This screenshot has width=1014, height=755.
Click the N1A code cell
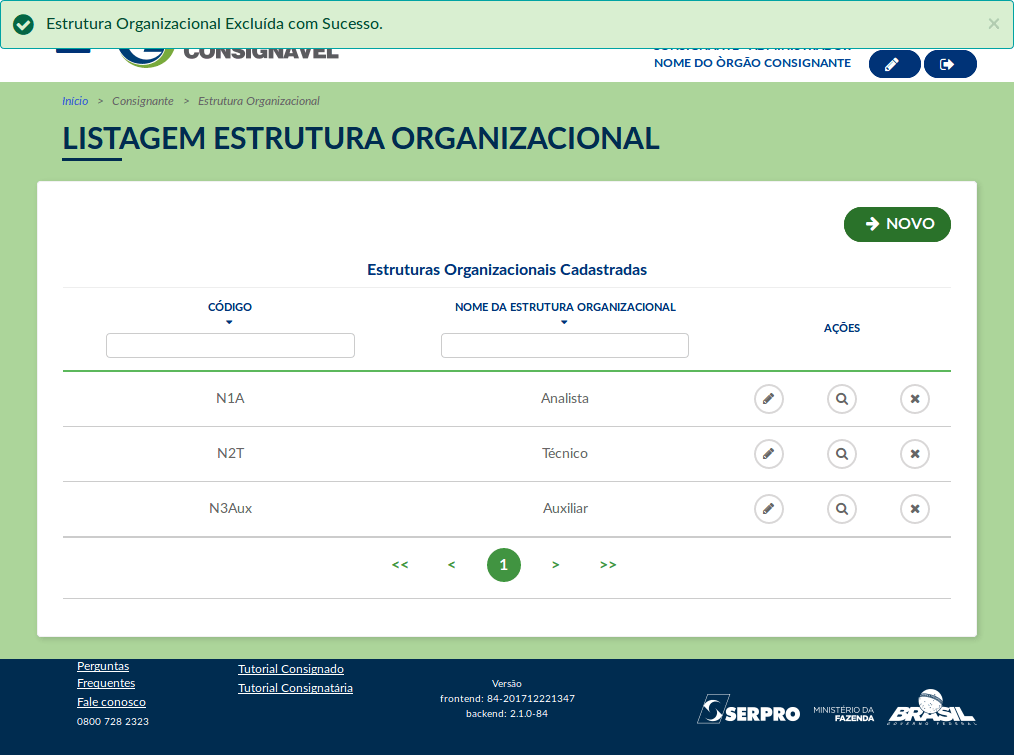click(230, 399)
